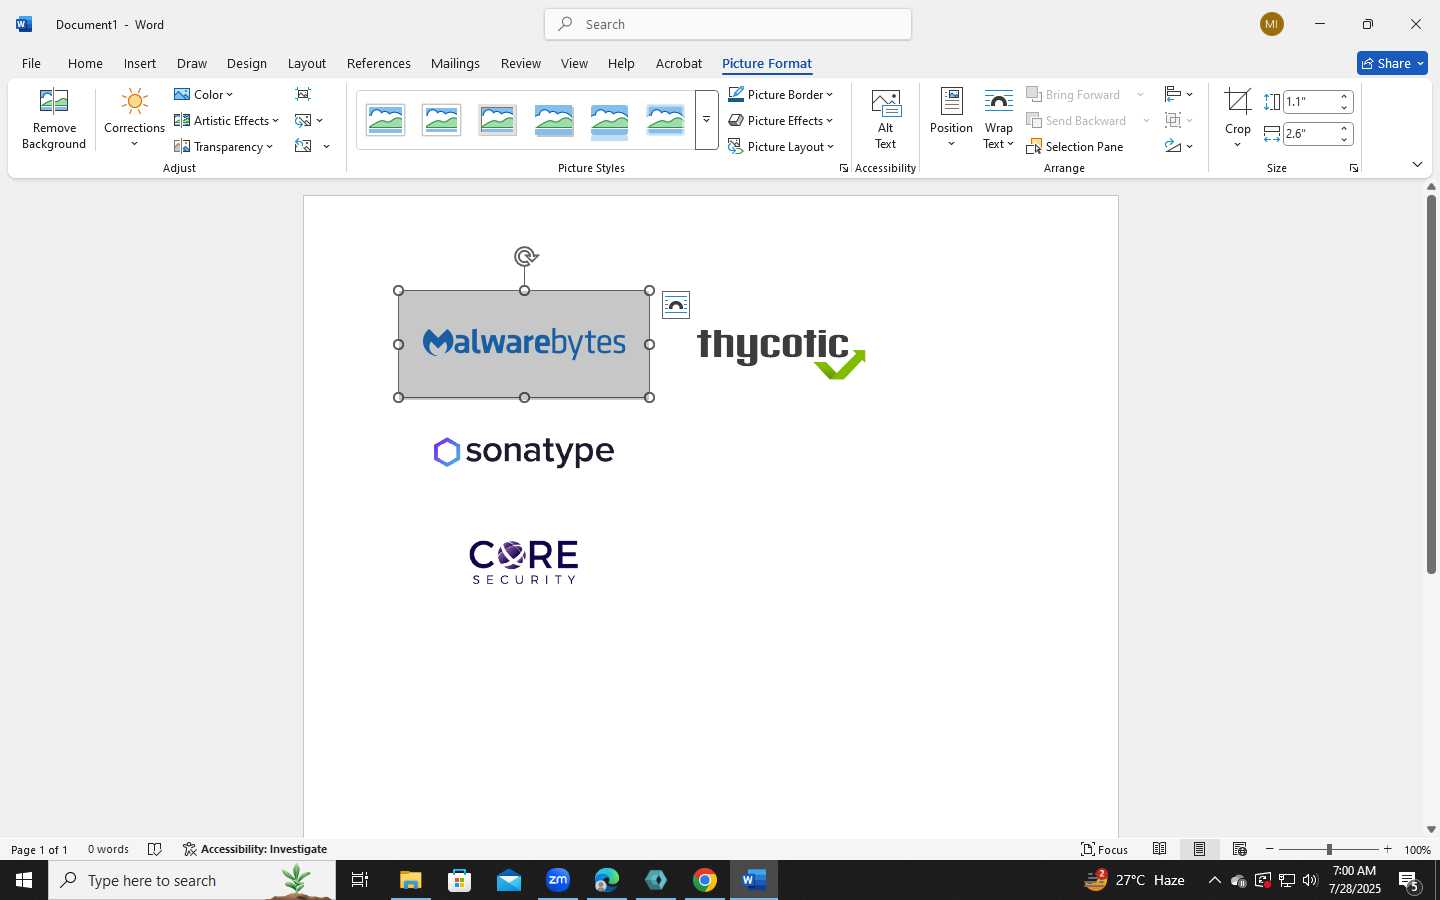This screenshot has width=1440, height=900.
Task: Click the Layout Options icon beside the Malwarebytes image
Action: click(x=676, y=305)
